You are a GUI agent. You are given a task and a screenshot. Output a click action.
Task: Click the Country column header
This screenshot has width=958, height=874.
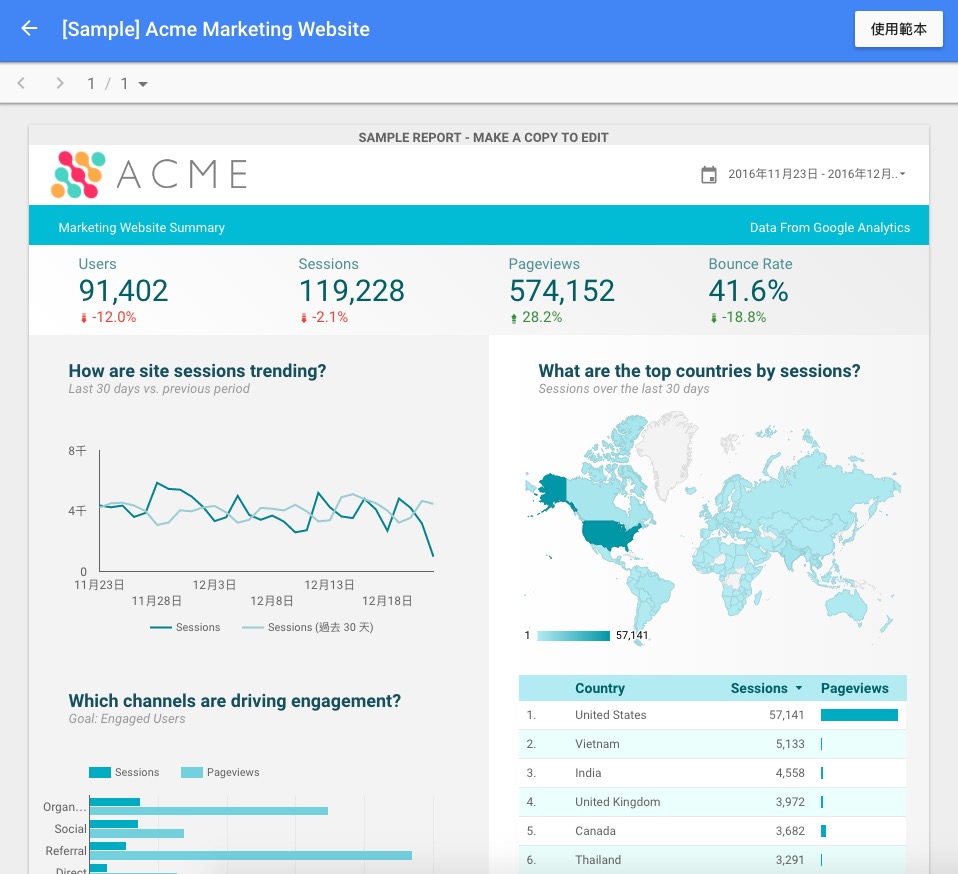pyautogui.click(x=599, y=688)
